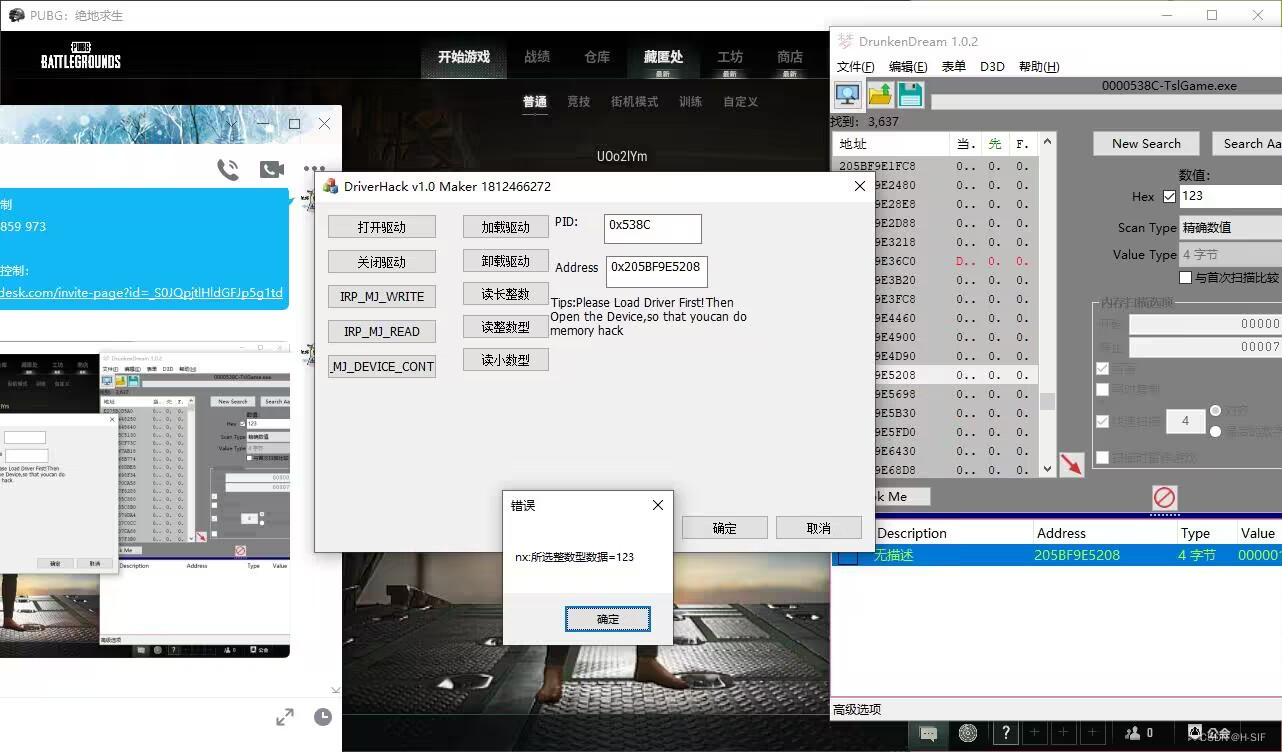Start a video call in chat window
The height and width of the screenshot is (752, 1282).
pos(272,169)
